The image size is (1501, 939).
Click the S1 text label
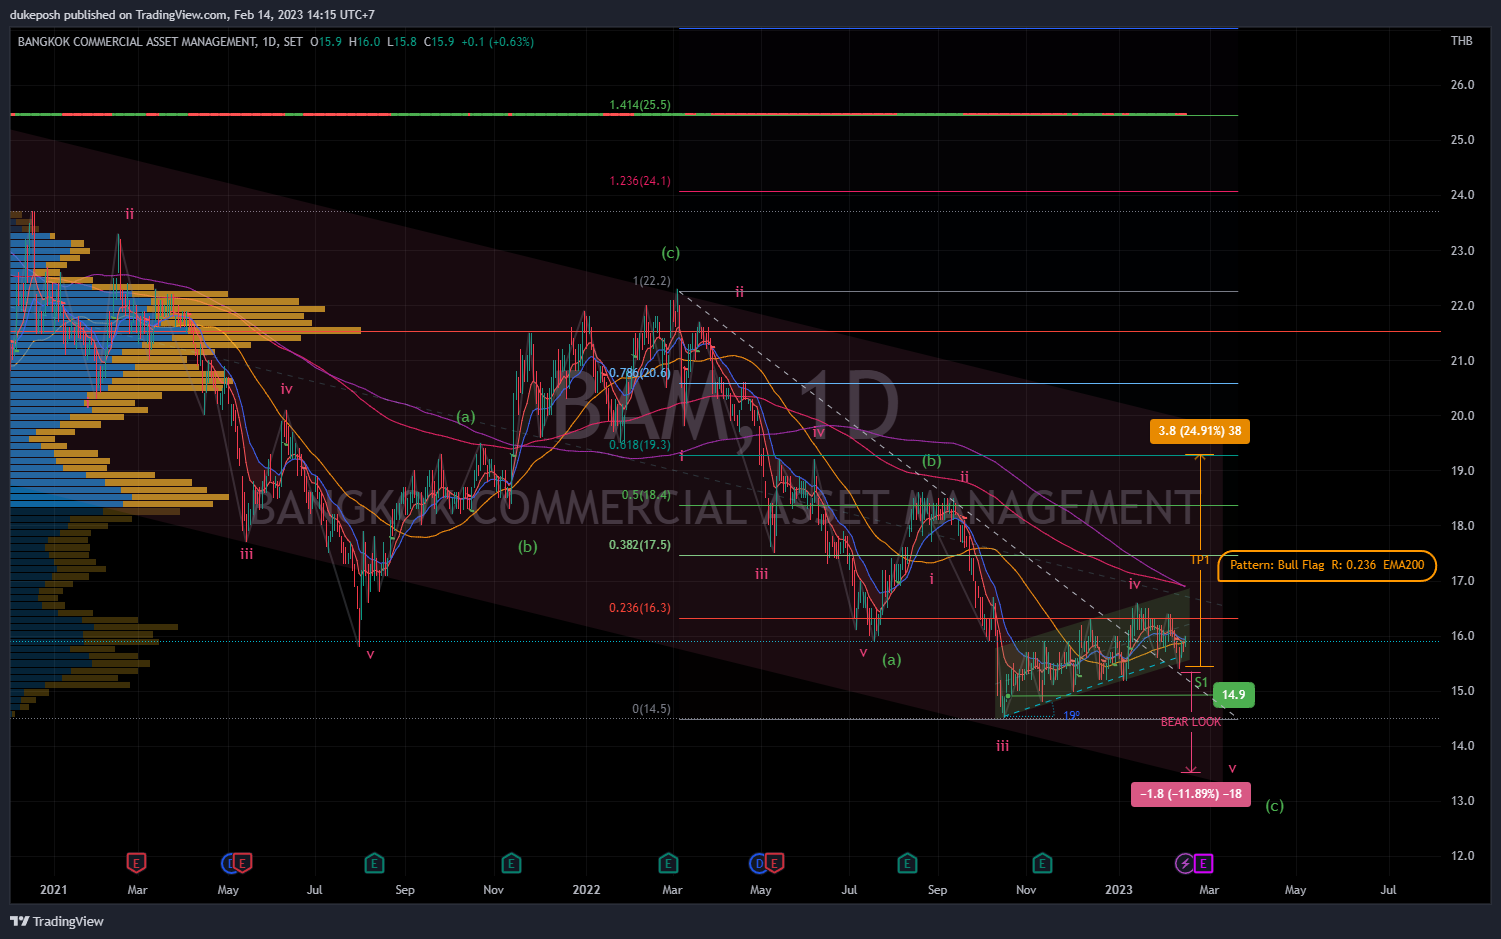[1201, 683]
